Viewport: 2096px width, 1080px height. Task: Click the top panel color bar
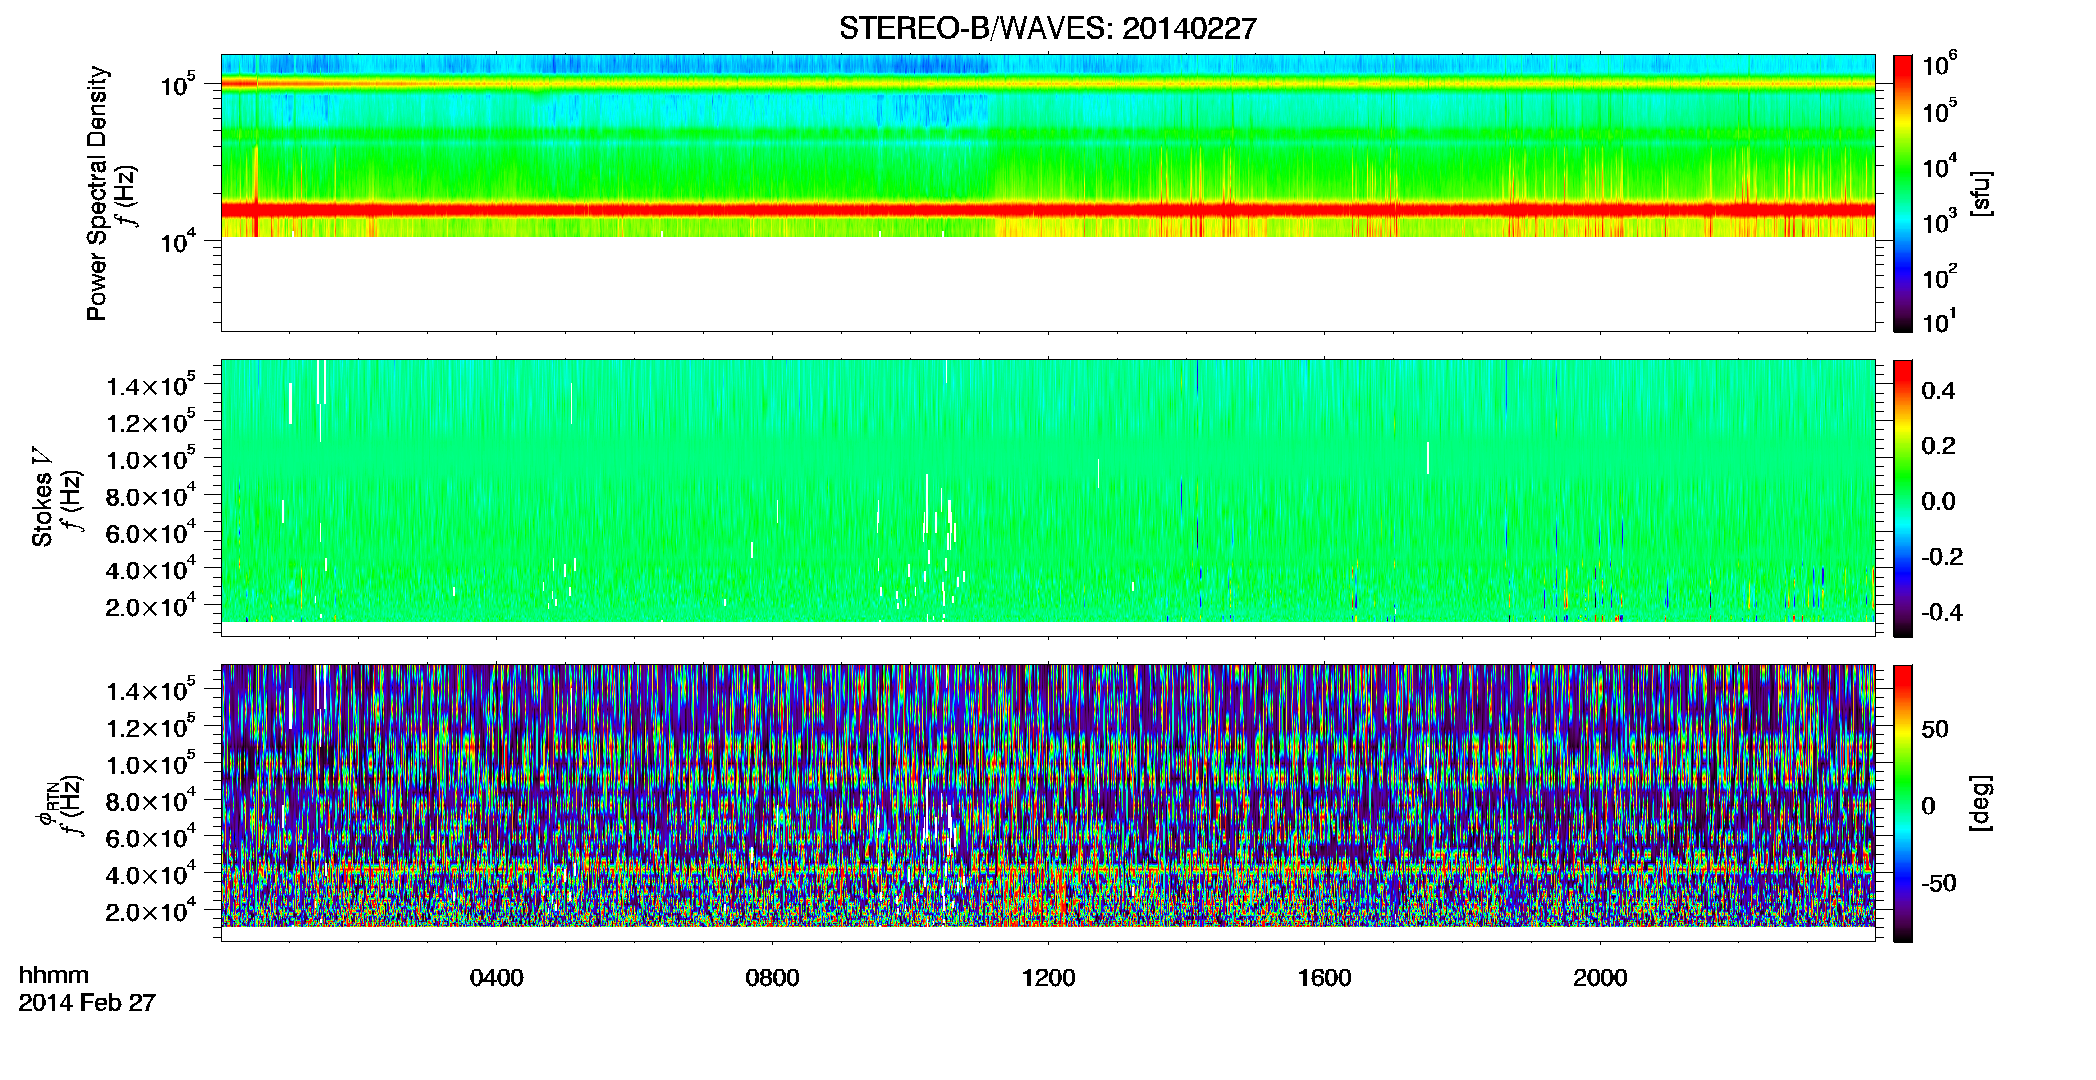[x=1903, y=193]
